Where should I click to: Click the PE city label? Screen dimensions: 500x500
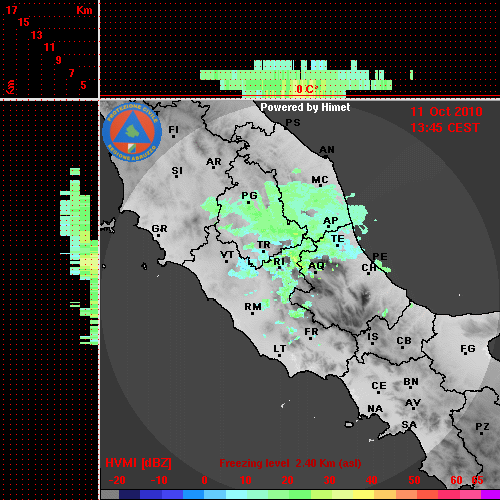380,256
